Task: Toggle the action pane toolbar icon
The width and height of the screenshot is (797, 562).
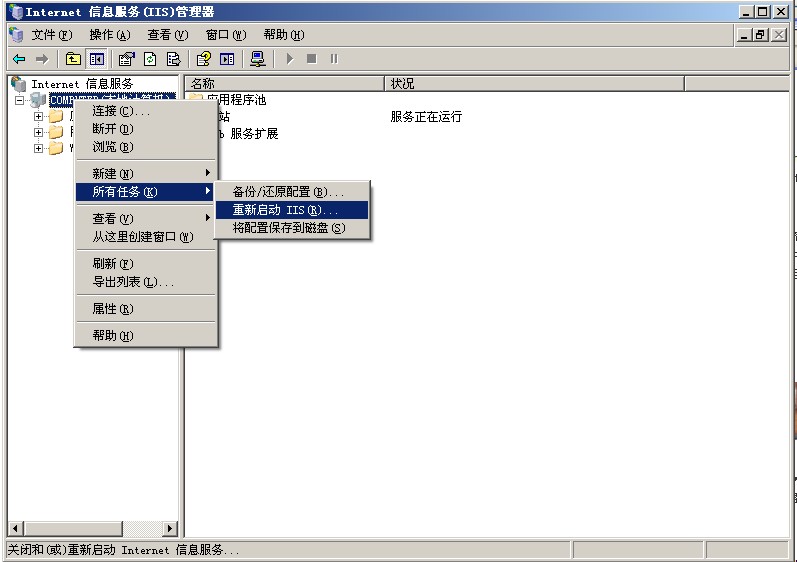Action: point(227,59)
